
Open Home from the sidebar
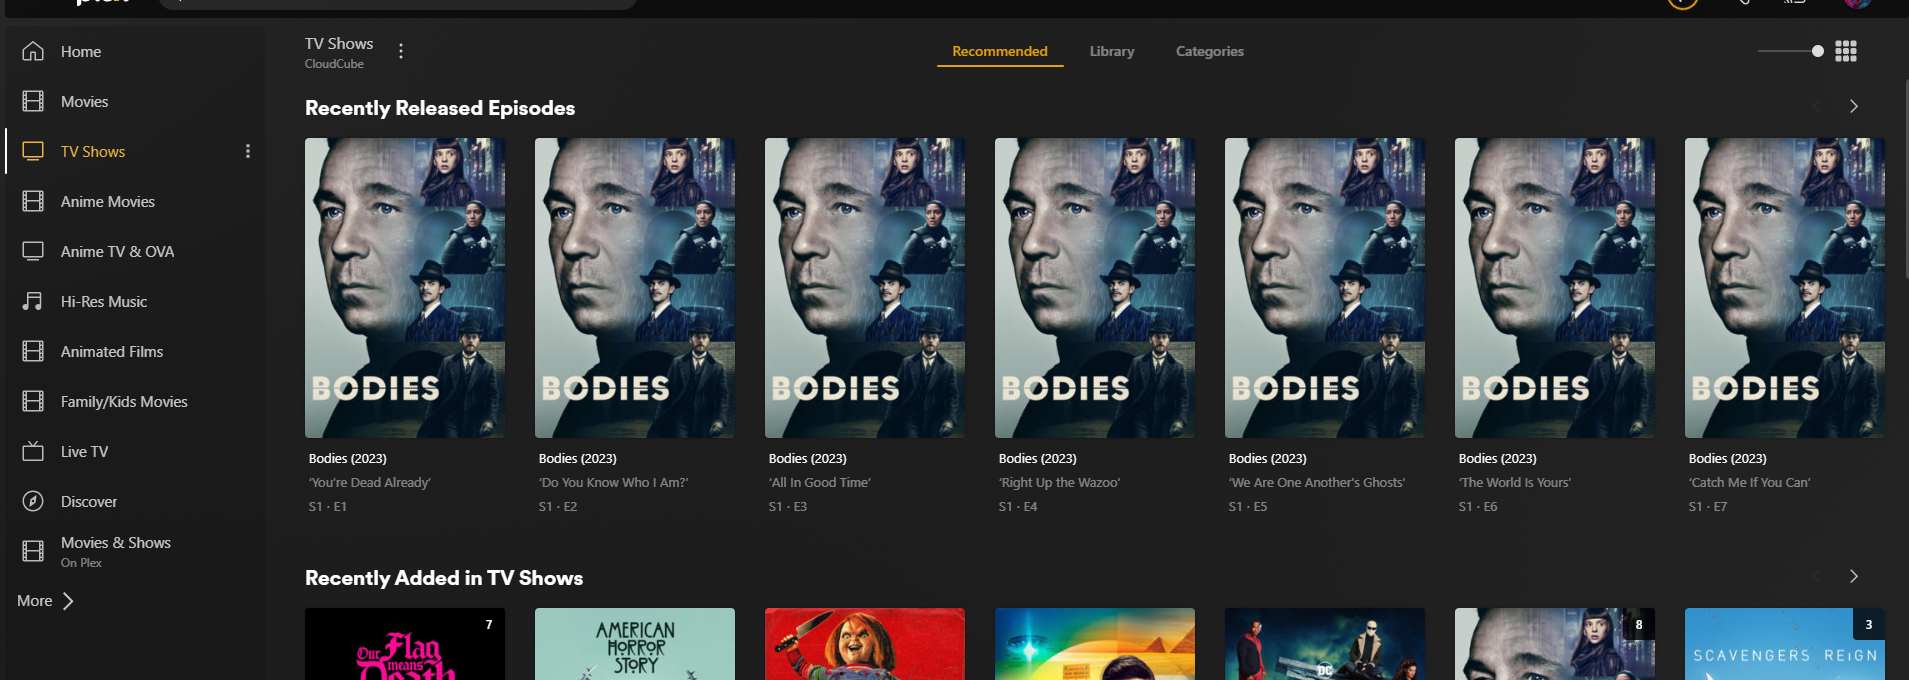[x=81, y=51]
